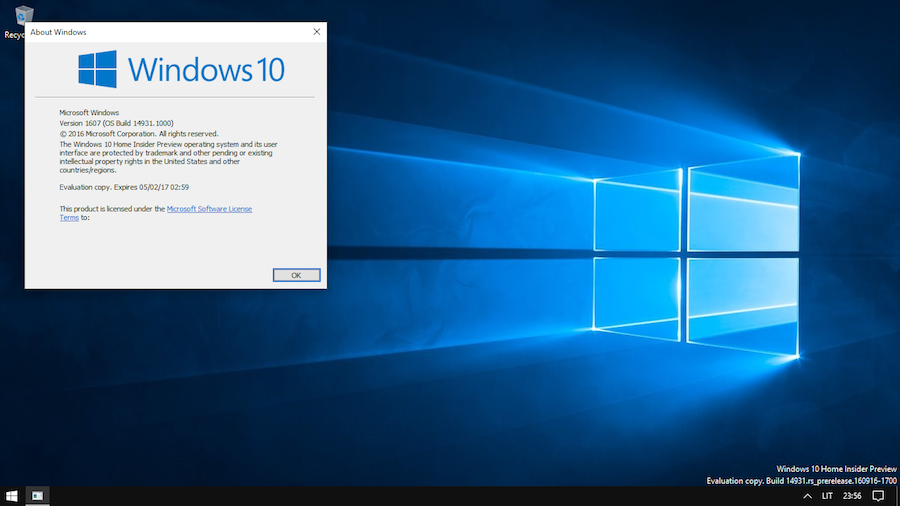Select the About Windows taskbar button
The image size is (900, 506).
pos(37,496)
